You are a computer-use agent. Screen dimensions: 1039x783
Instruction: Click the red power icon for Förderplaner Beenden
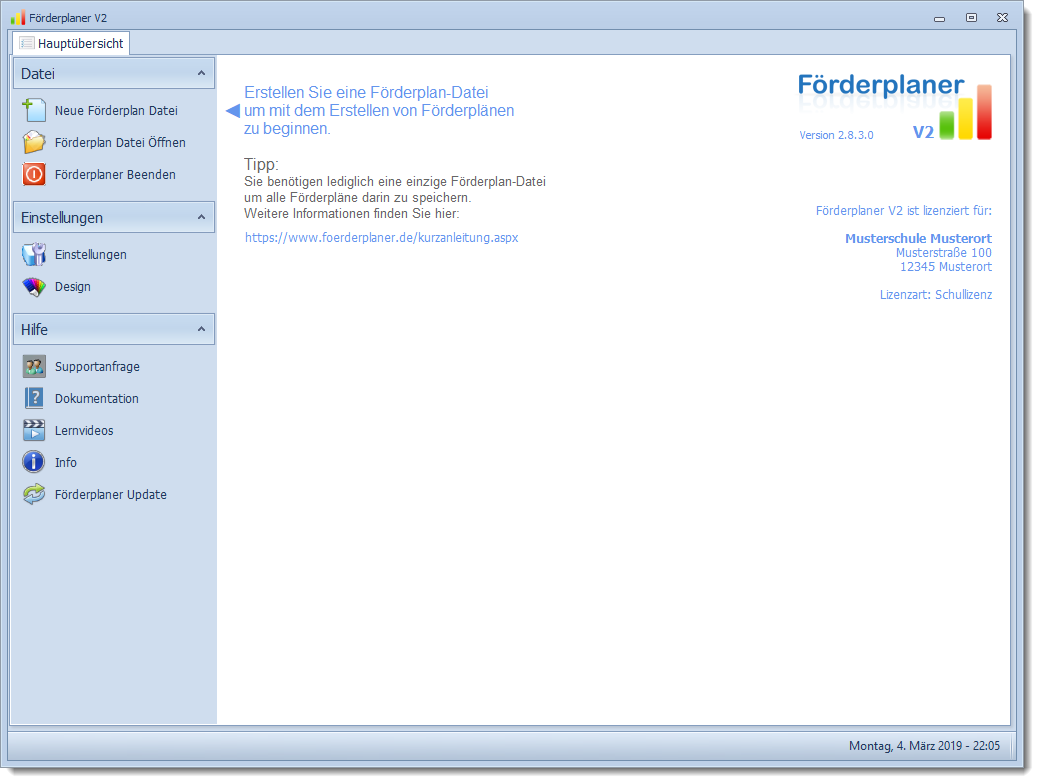34,174
